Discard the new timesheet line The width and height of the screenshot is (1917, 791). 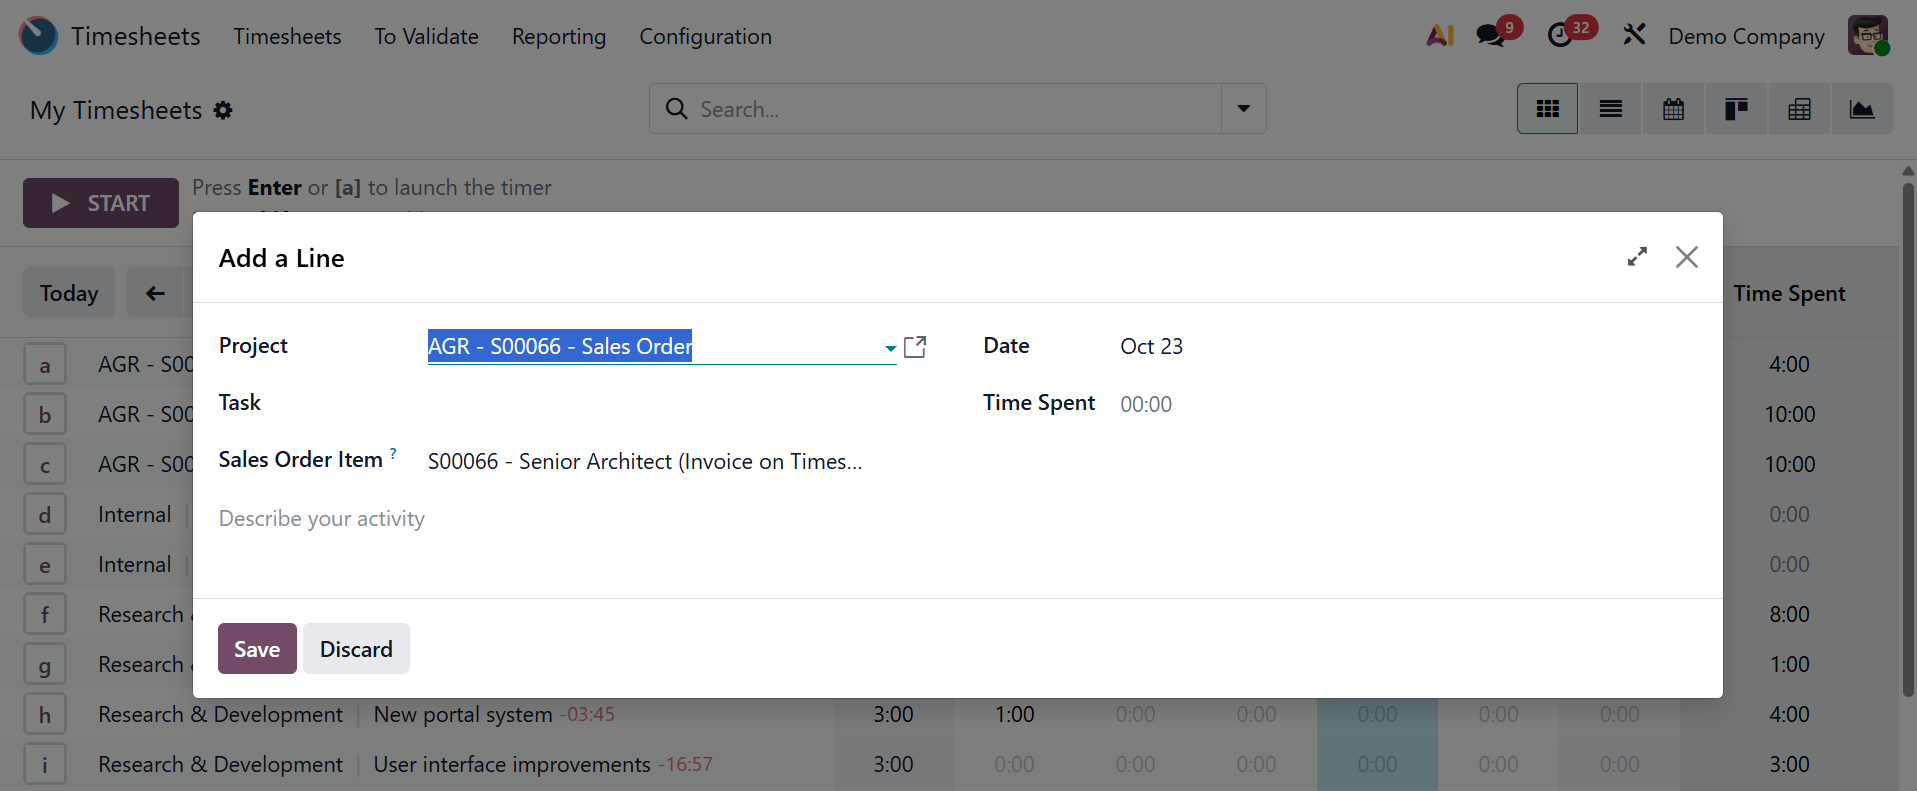click(356, 649)
